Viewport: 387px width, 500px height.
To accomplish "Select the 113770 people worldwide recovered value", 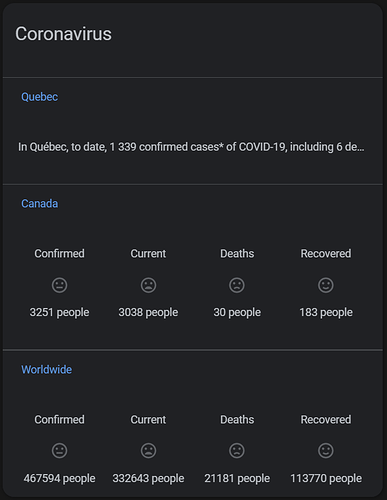I will pos(326,478).
